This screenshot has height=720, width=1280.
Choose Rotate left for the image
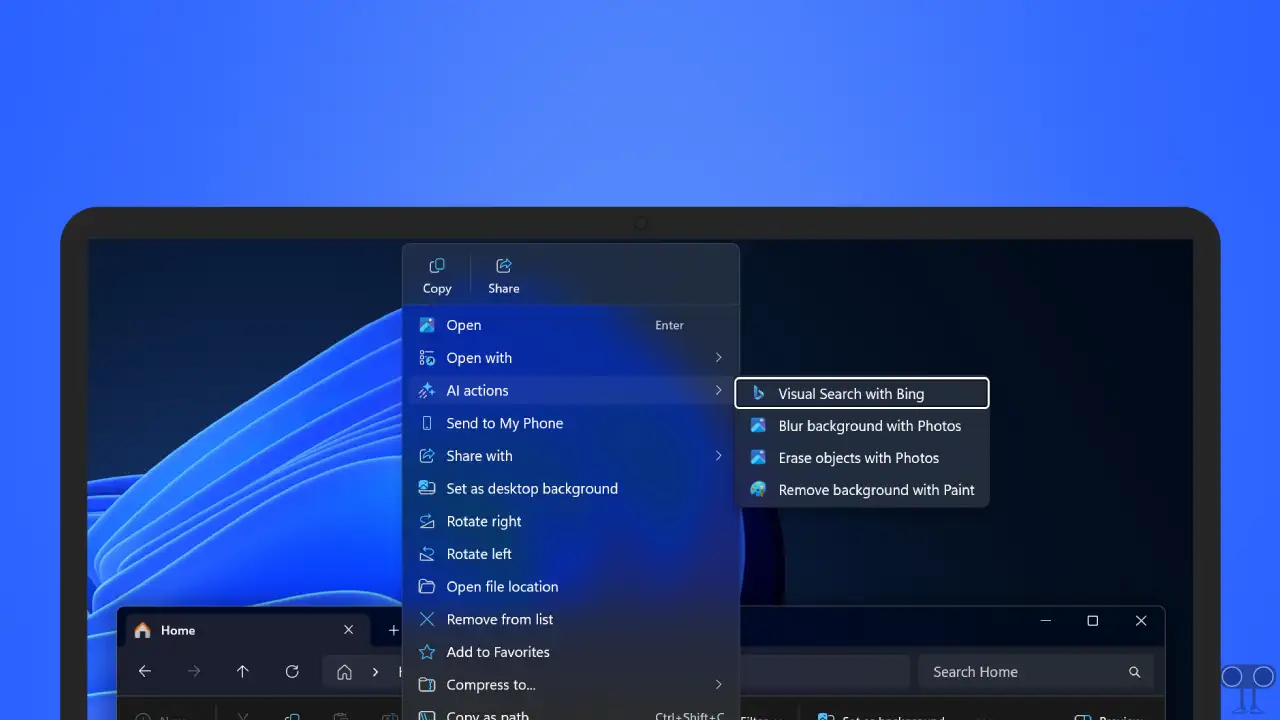[x=478, y=553]
